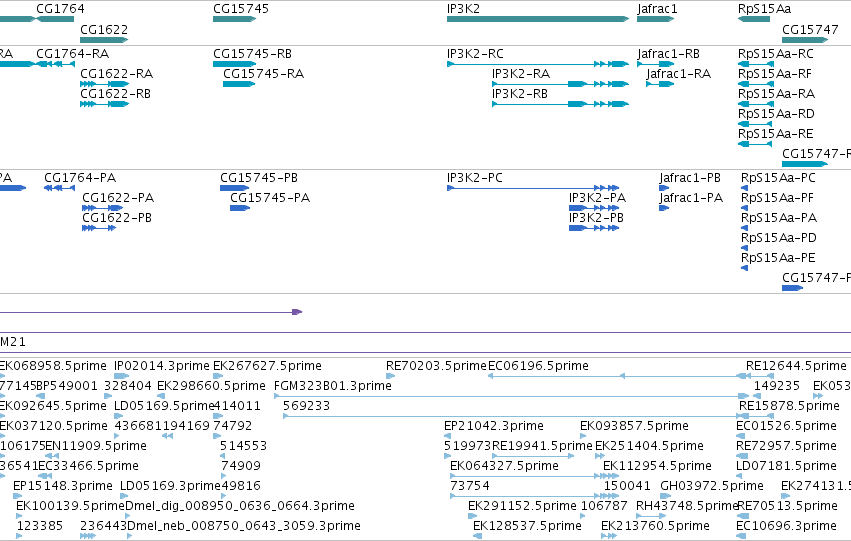Viewport: 851px width, 541px height.
Task: Click the EK064327.5prime EST label
Action: click(504, 466)
